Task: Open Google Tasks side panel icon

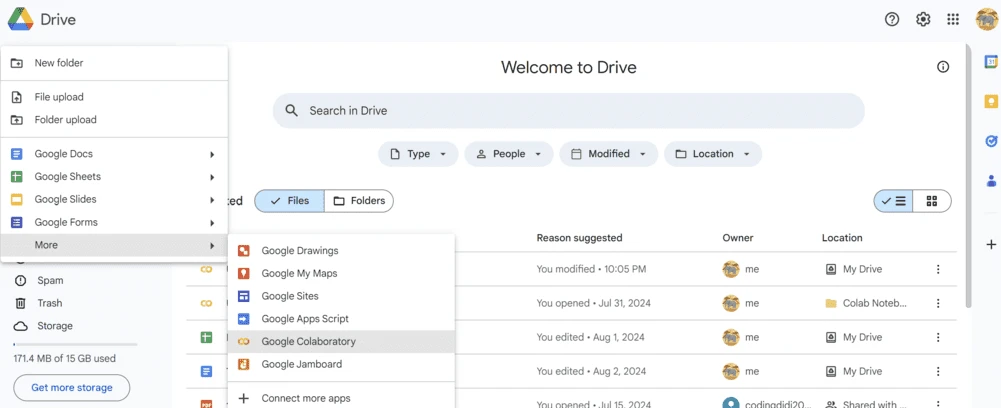Action: pos(991,141)
